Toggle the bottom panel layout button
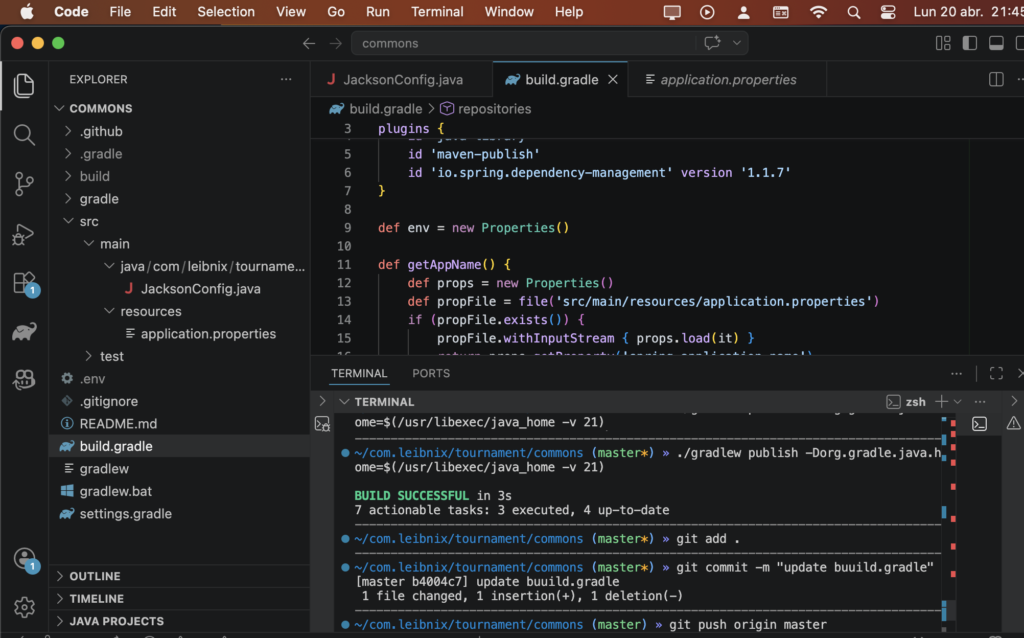Viewport: 1024px width, 638px height. [996, 43]
